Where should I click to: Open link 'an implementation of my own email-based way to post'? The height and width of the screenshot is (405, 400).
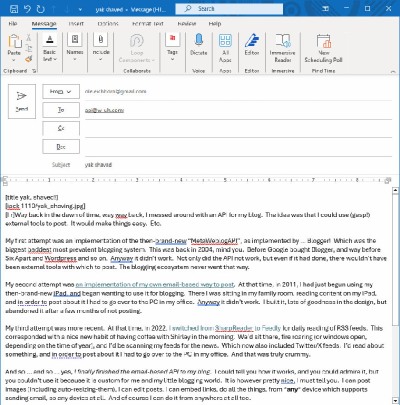155,284
